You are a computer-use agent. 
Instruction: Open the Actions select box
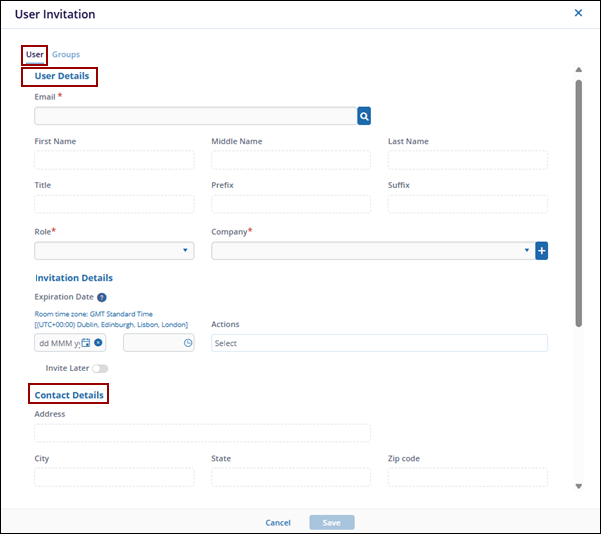pyautogui.click(x=379, y=343)
